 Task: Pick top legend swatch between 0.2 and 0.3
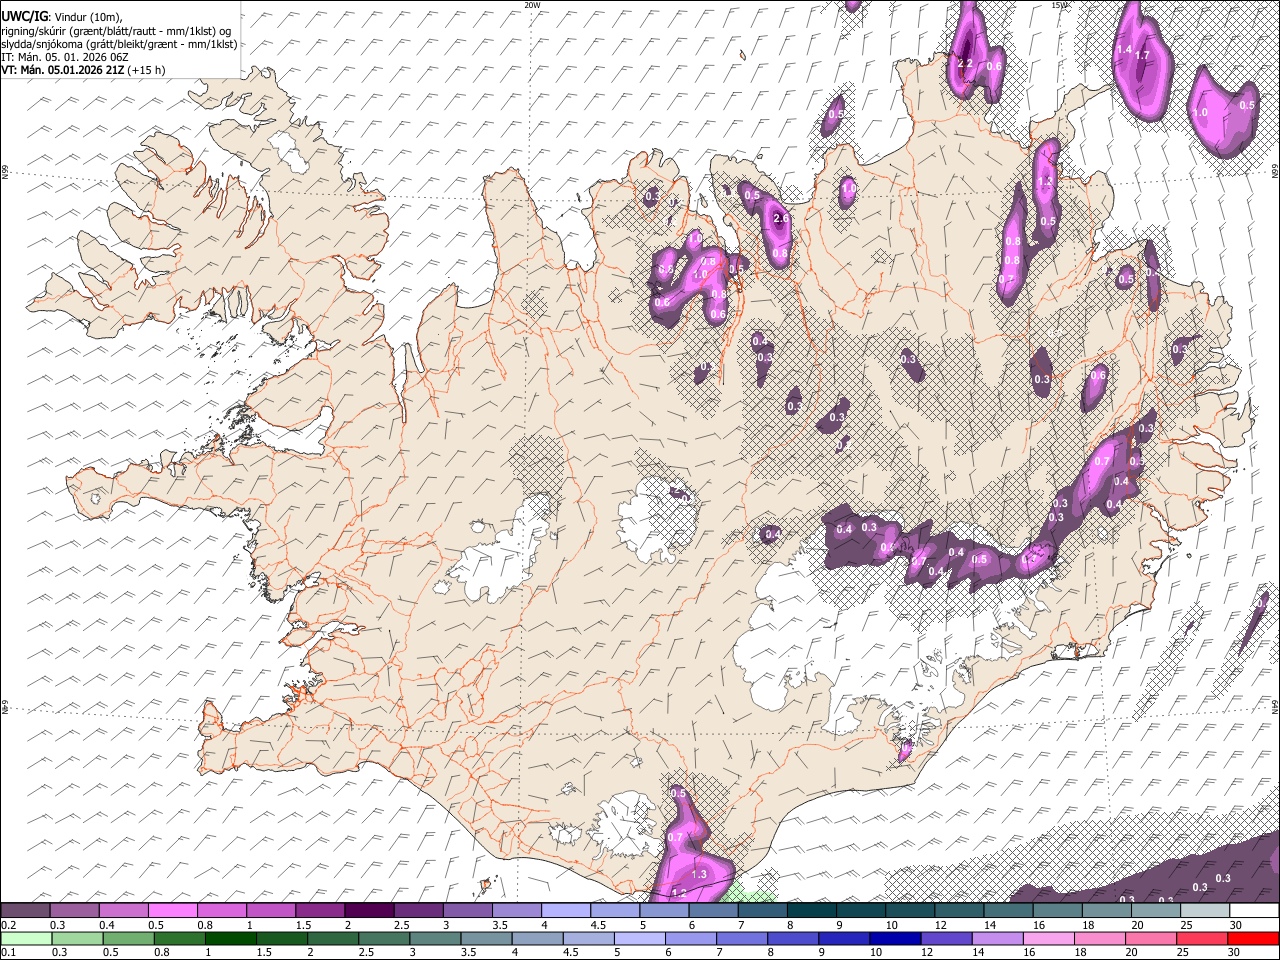coord(25,910)
